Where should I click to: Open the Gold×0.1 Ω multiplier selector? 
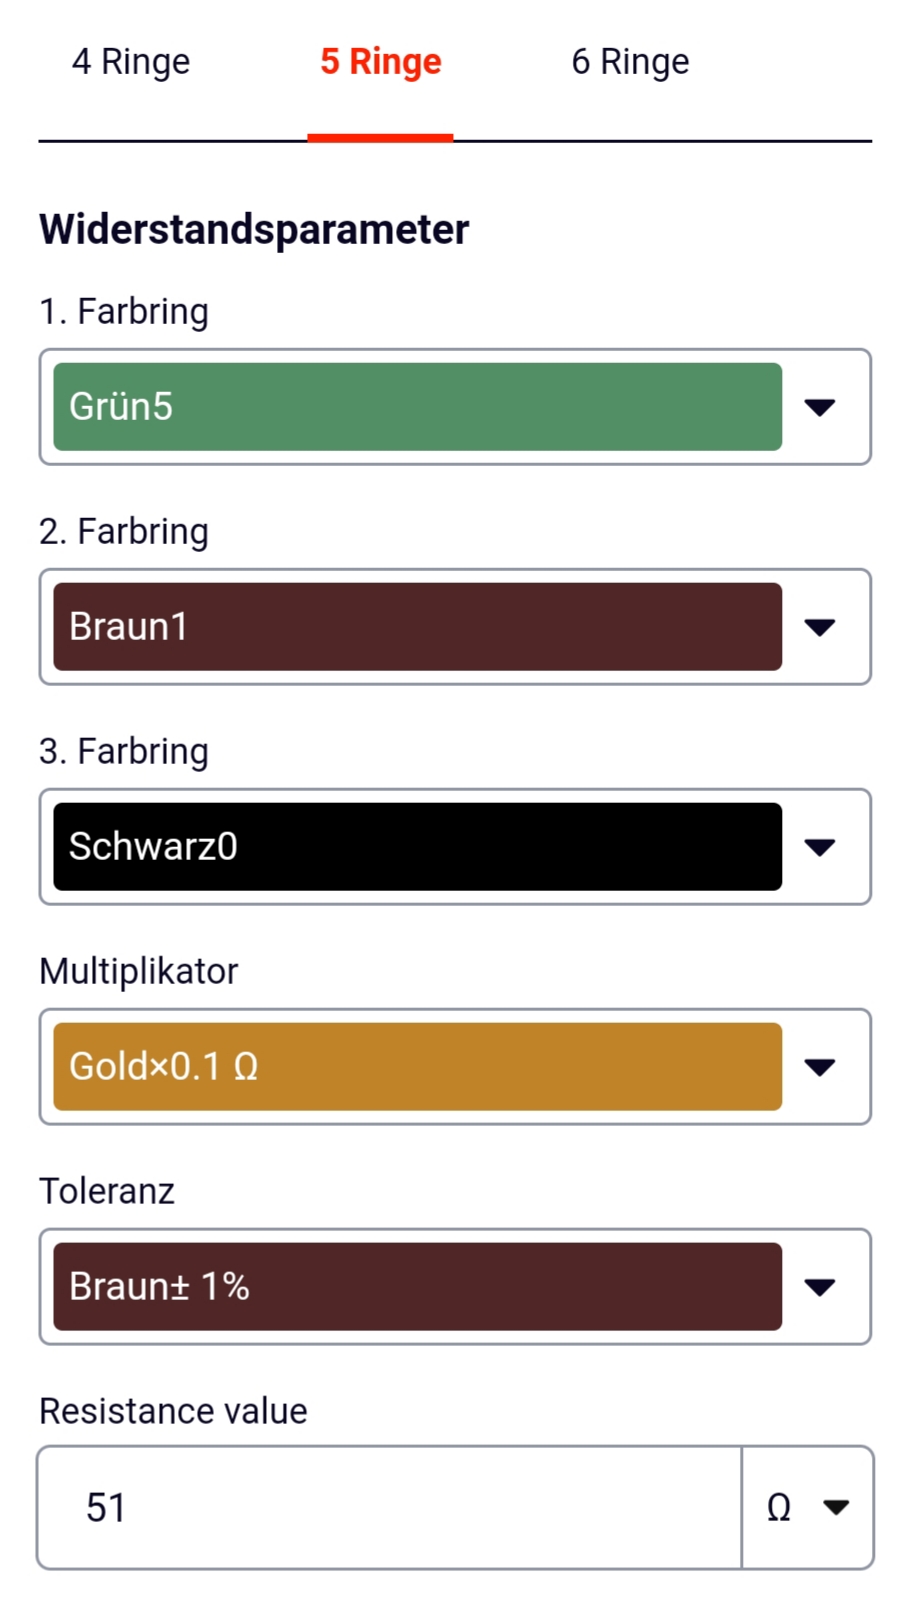[417, 1067]
